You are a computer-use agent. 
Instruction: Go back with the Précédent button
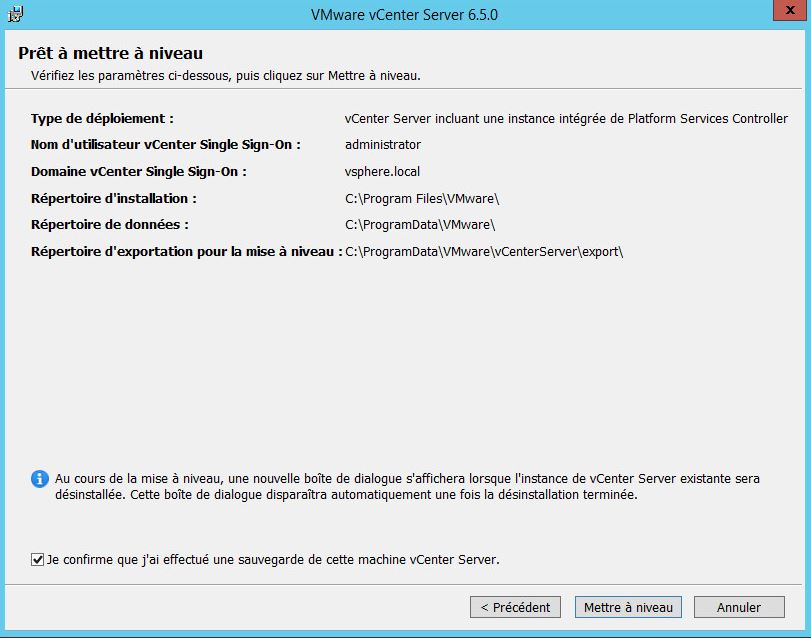(x=515, y=607)
